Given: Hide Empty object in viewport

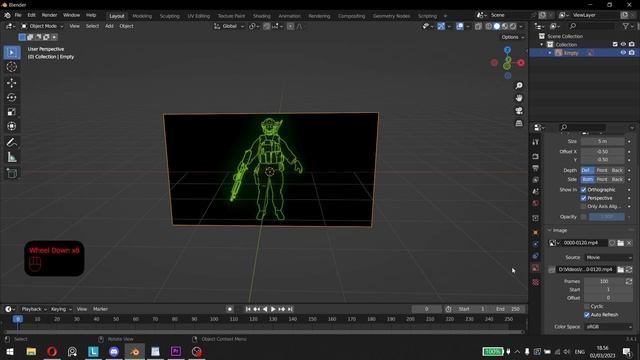Looking at the screenshot, I should tap(623, 53).
